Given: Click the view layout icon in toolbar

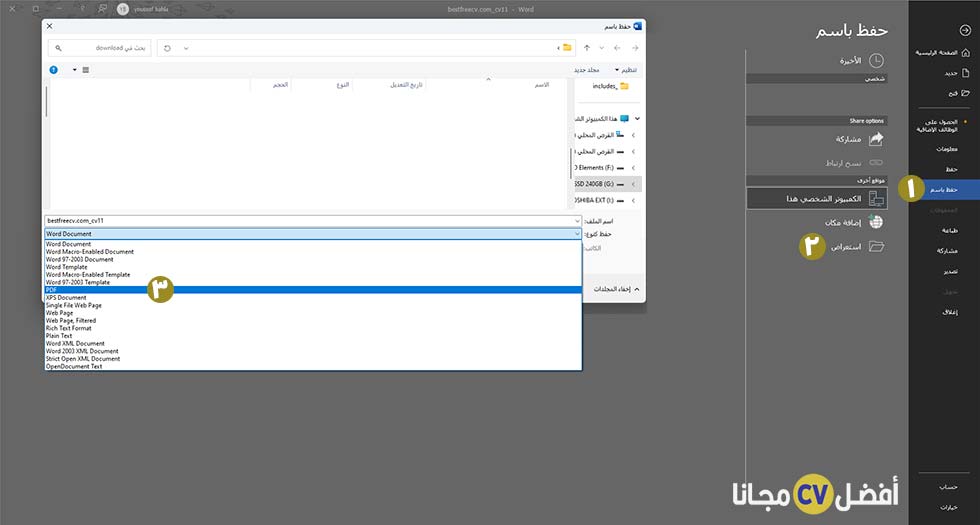Looking at the screenshot, I should [86, 70].
